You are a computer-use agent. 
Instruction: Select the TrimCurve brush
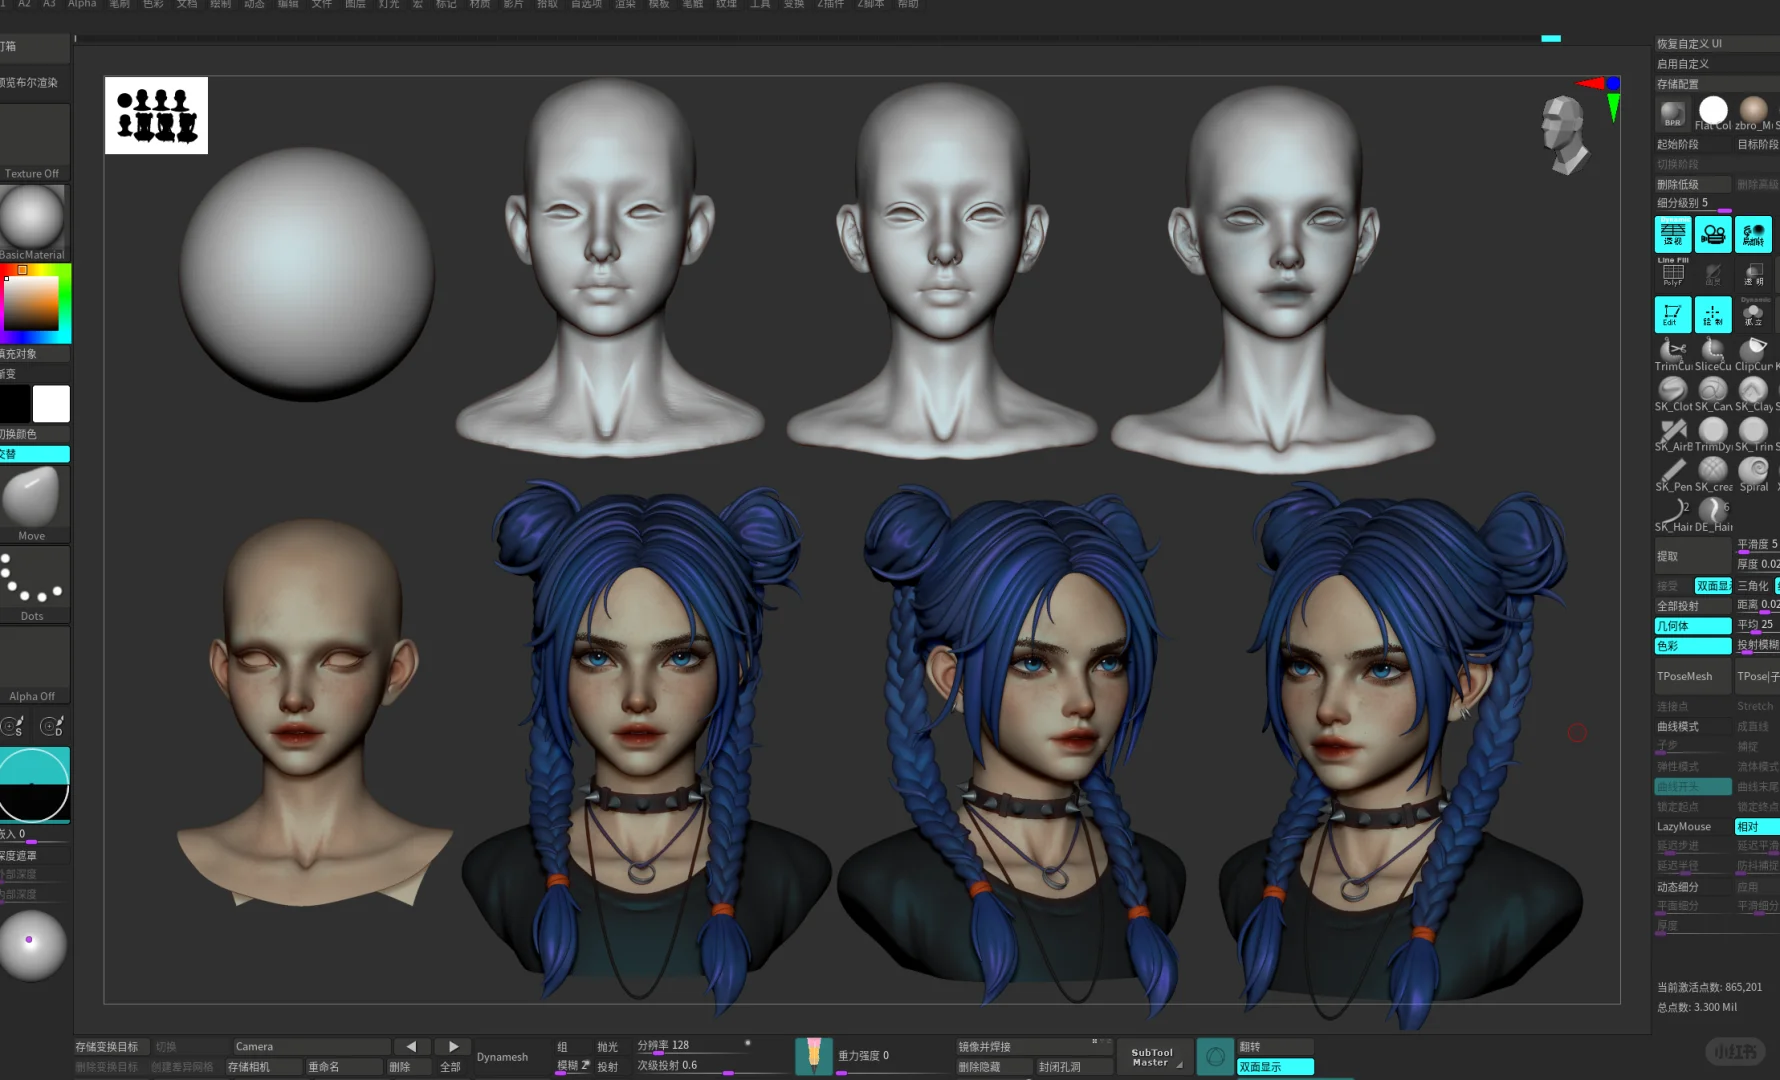point(1673,354)
